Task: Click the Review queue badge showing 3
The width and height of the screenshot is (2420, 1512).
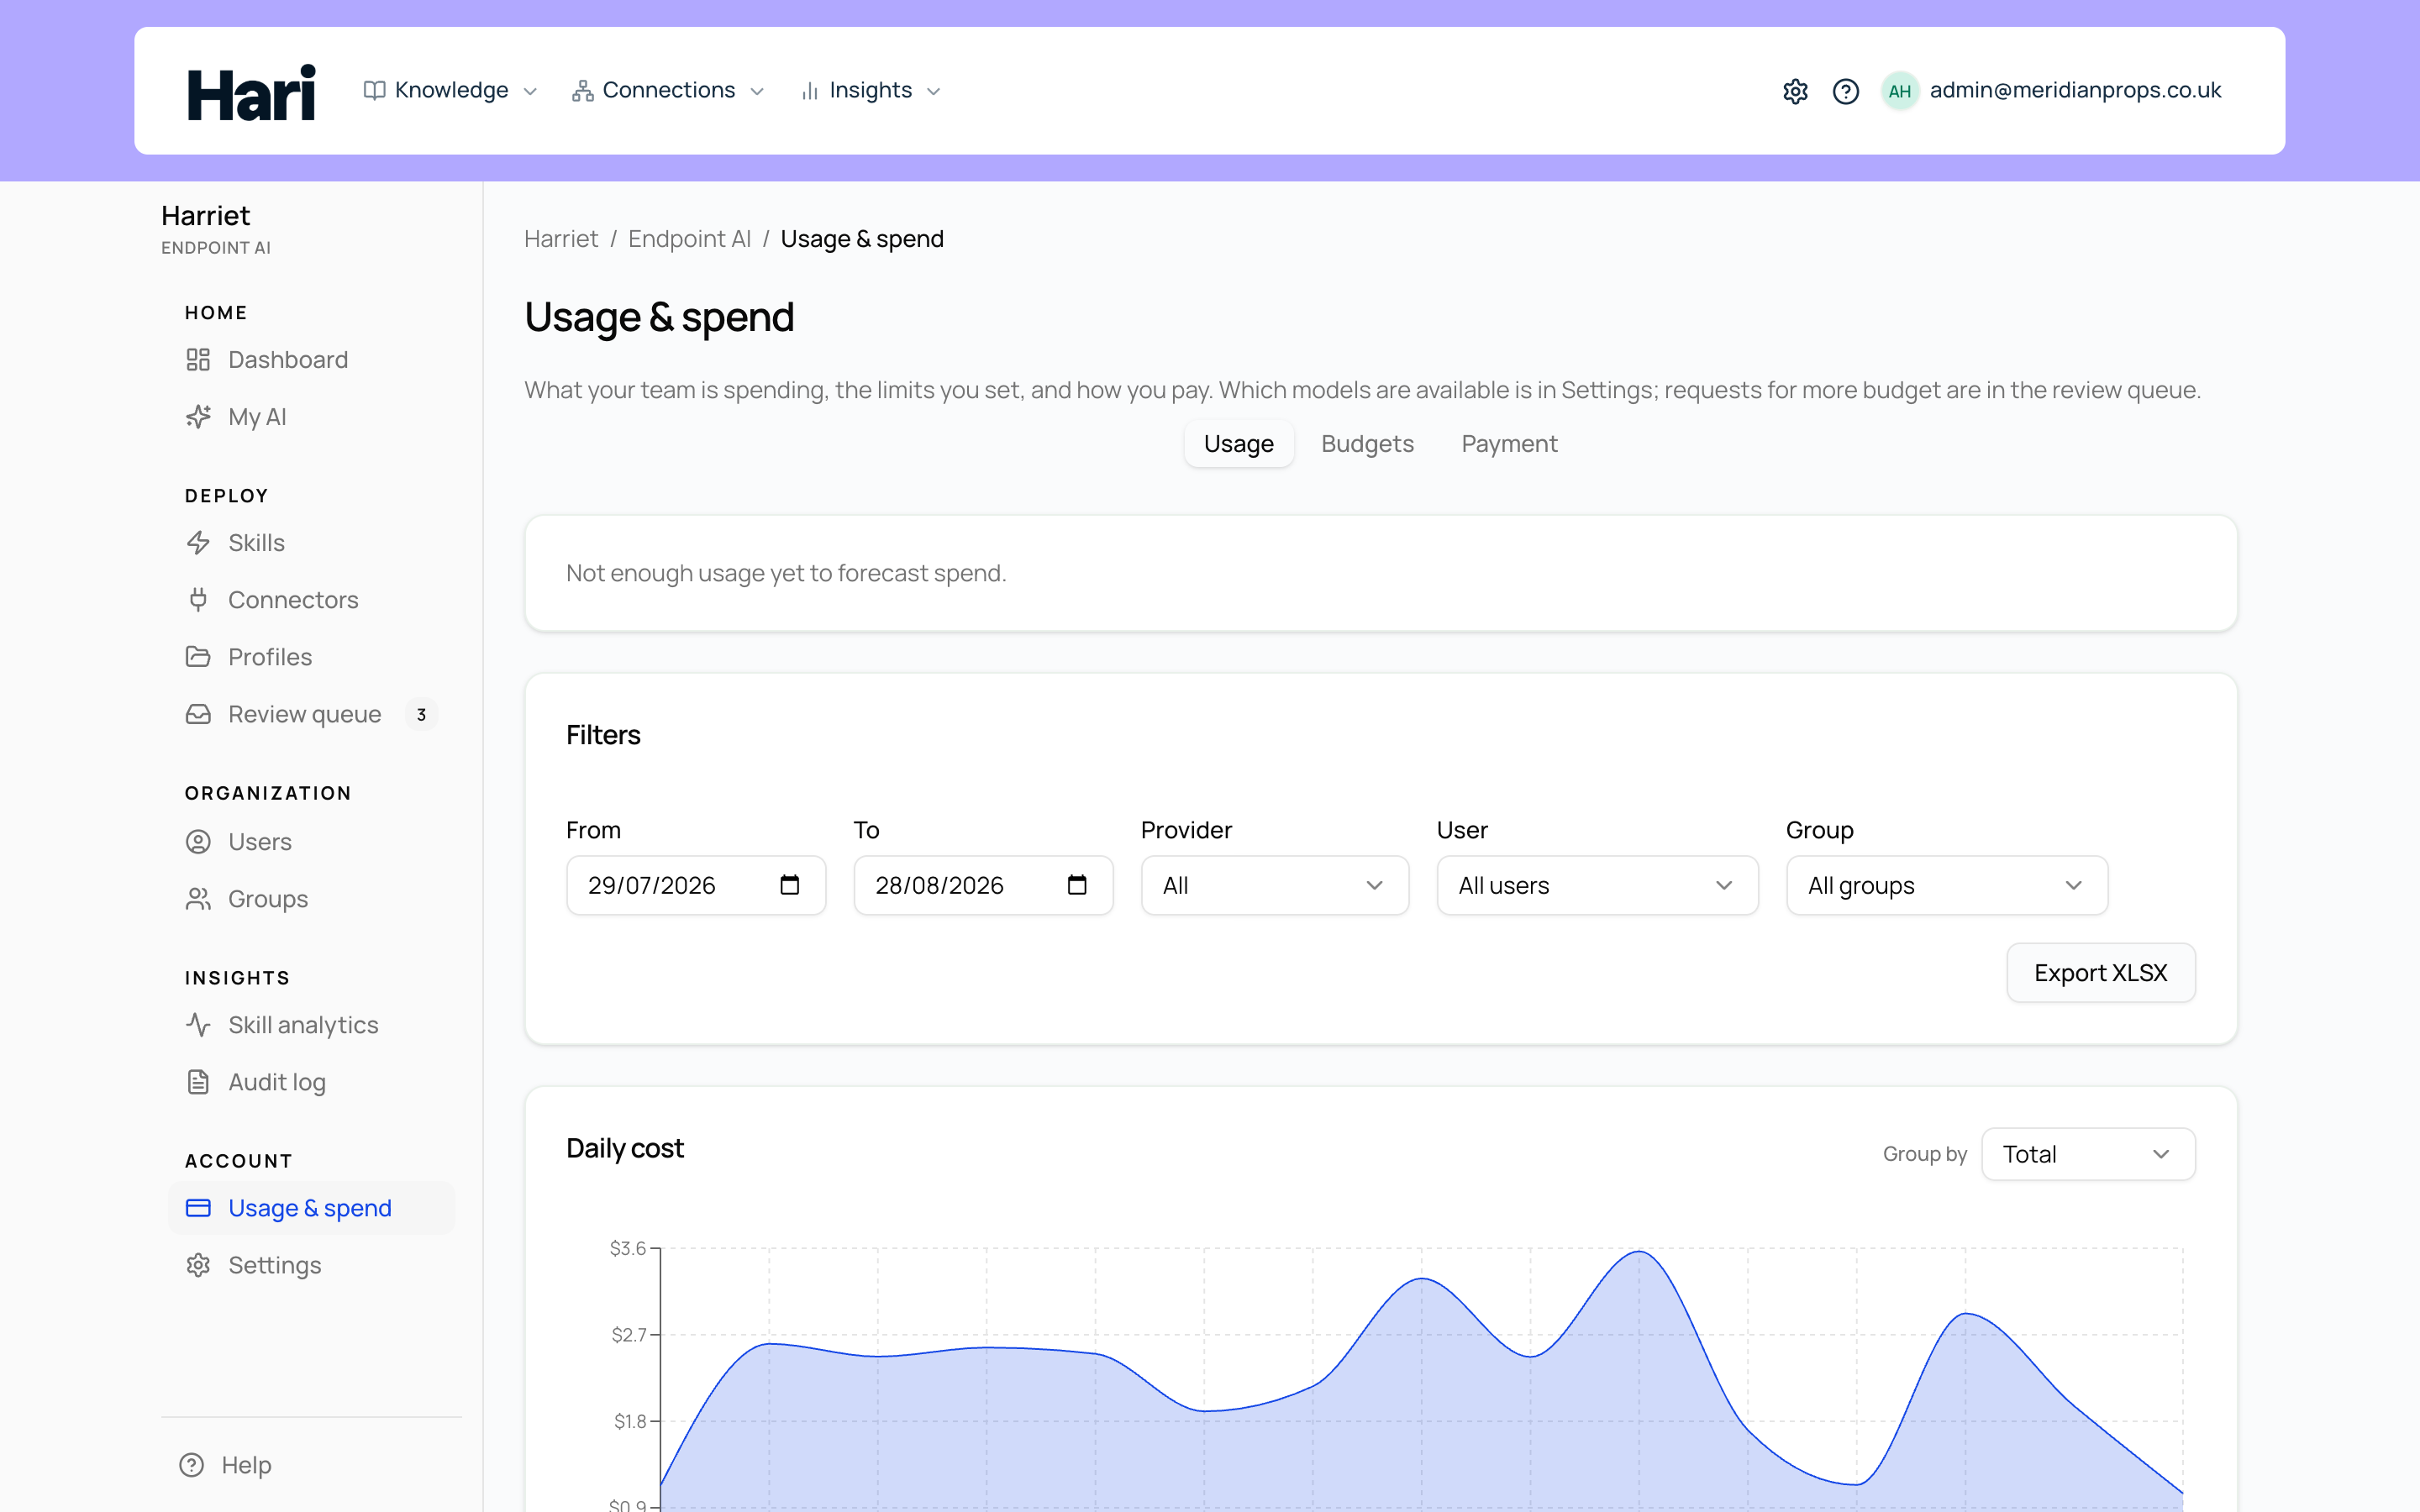Action: pyautogui.click(x=421, y=715)
